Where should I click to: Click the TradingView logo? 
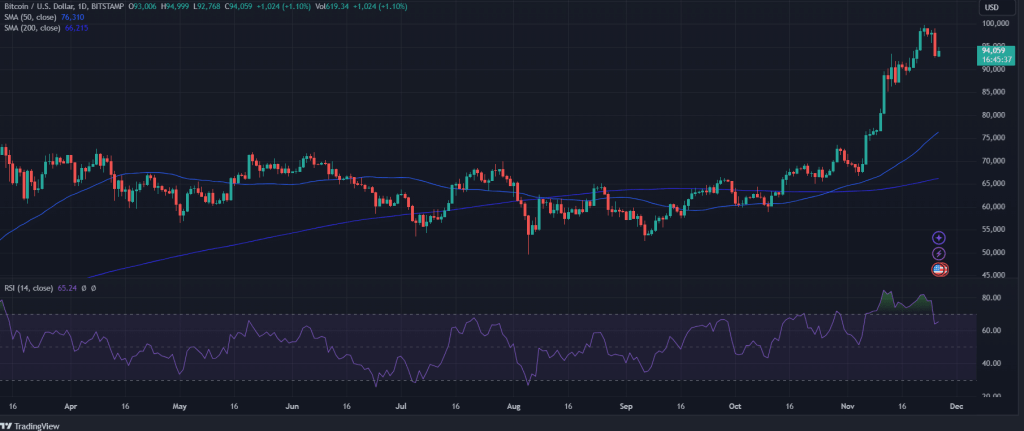[31, 426]
